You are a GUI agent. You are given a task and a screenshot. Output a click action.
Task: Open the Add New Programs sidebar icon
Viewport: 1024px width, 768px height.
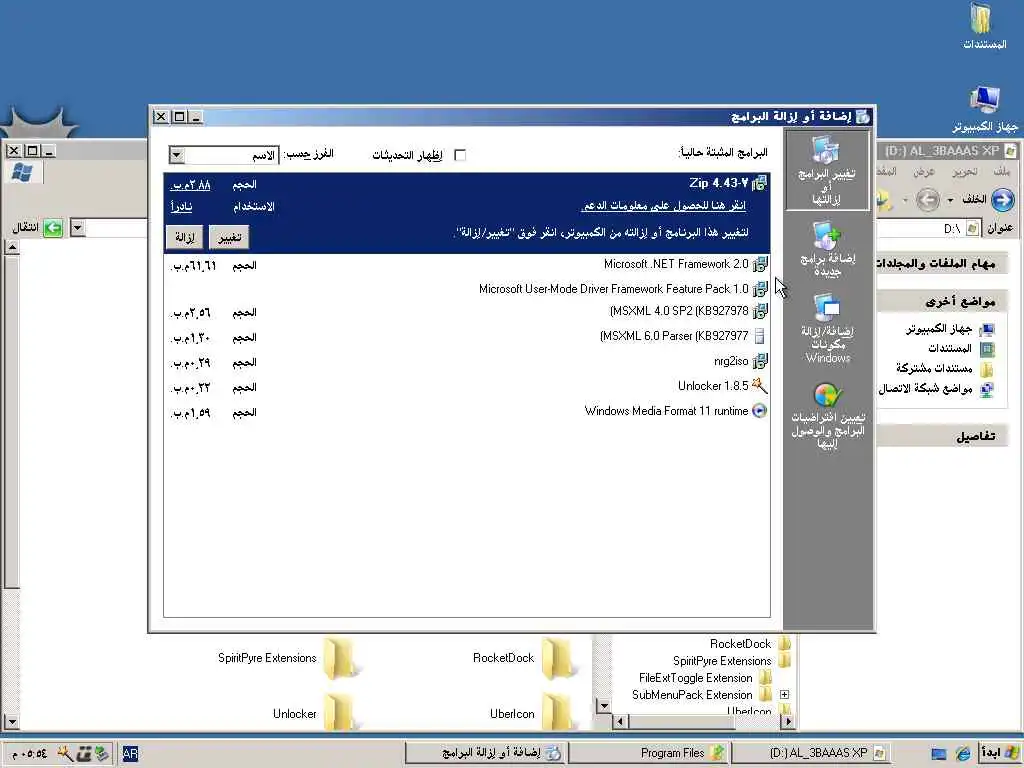click(825, 235)
